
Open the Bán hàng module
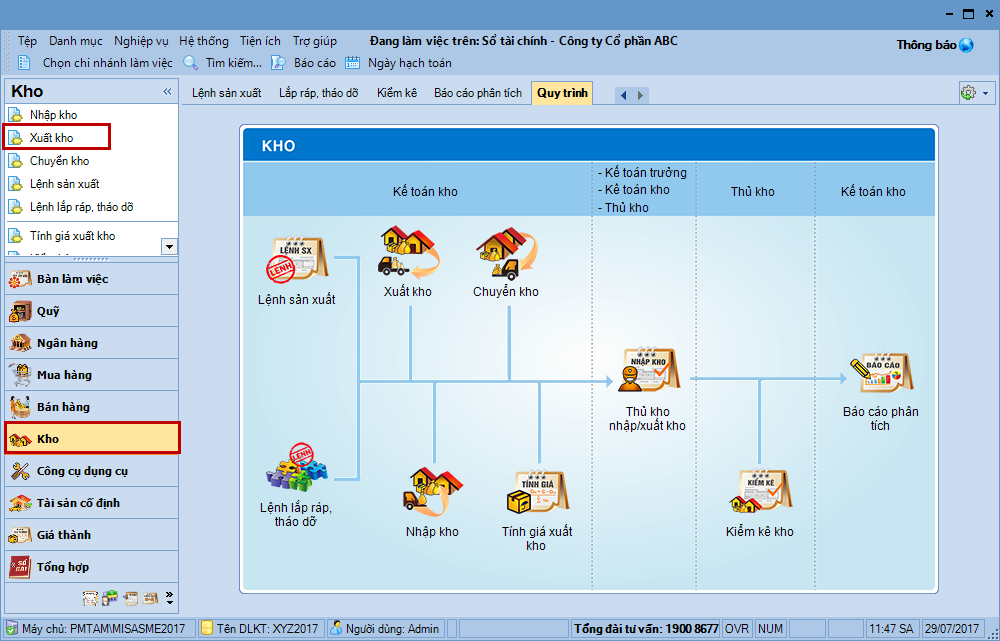click(x=63, y=407)
